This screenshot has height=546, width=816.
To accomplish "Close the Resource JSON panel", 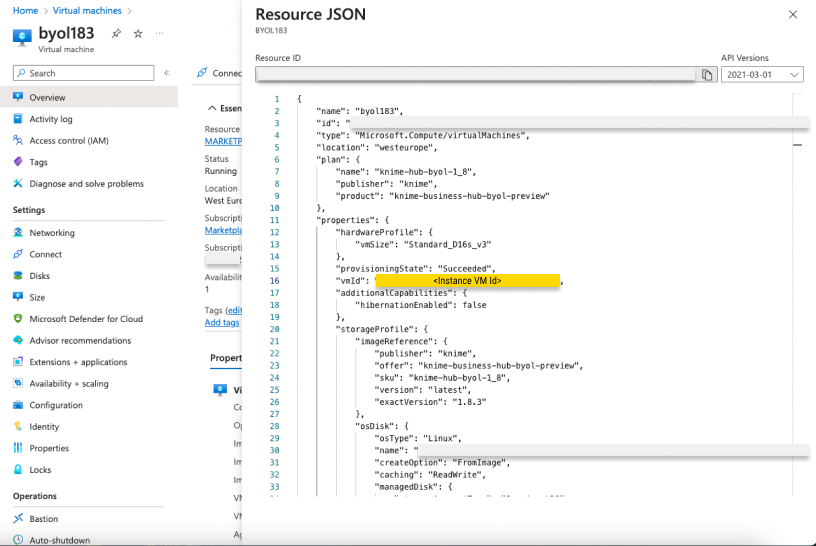I will click(x=793, y=15).
